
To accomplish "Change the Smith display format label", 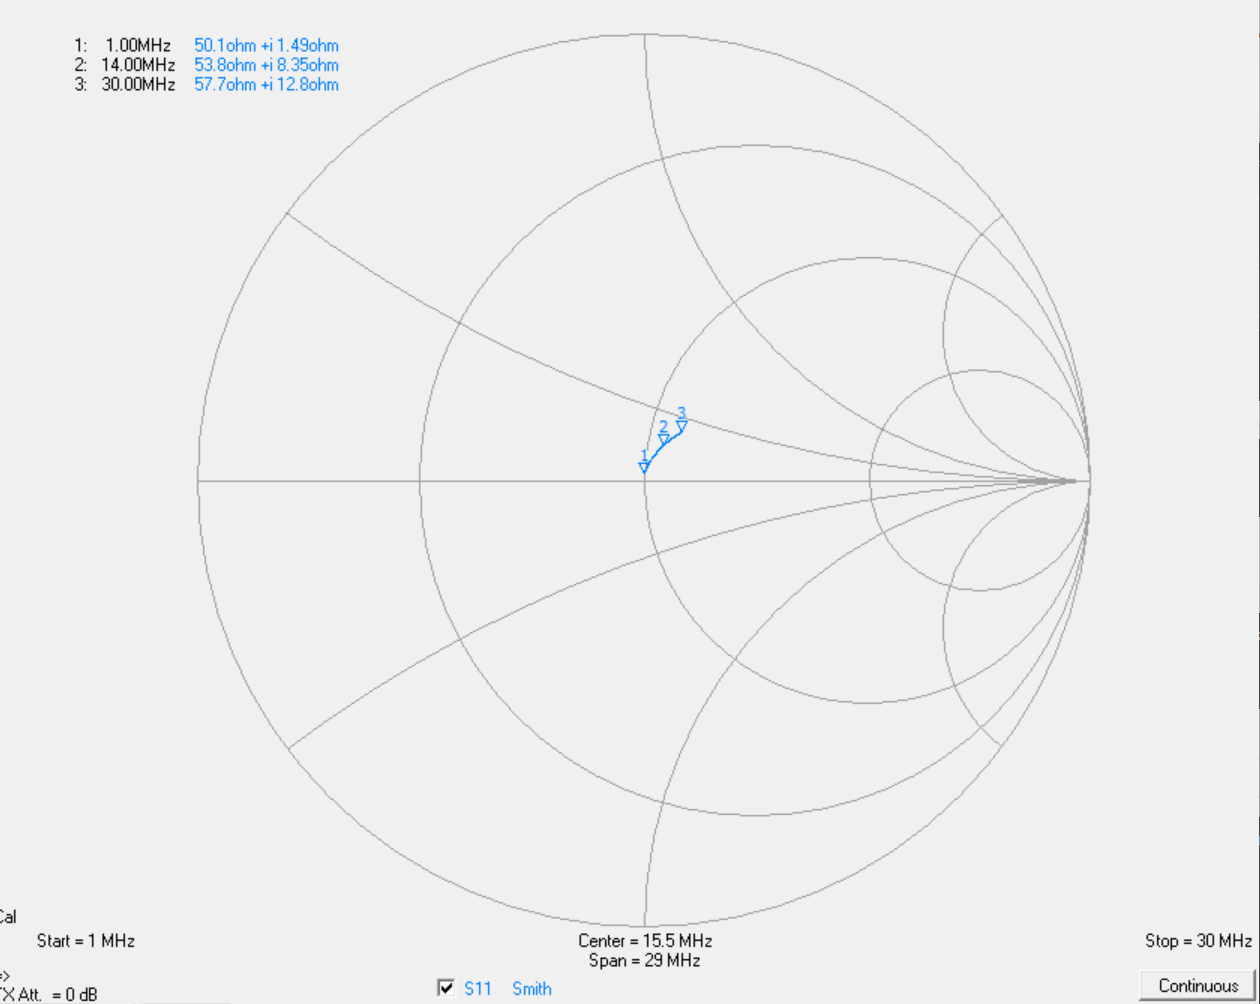I will (532, 988).
